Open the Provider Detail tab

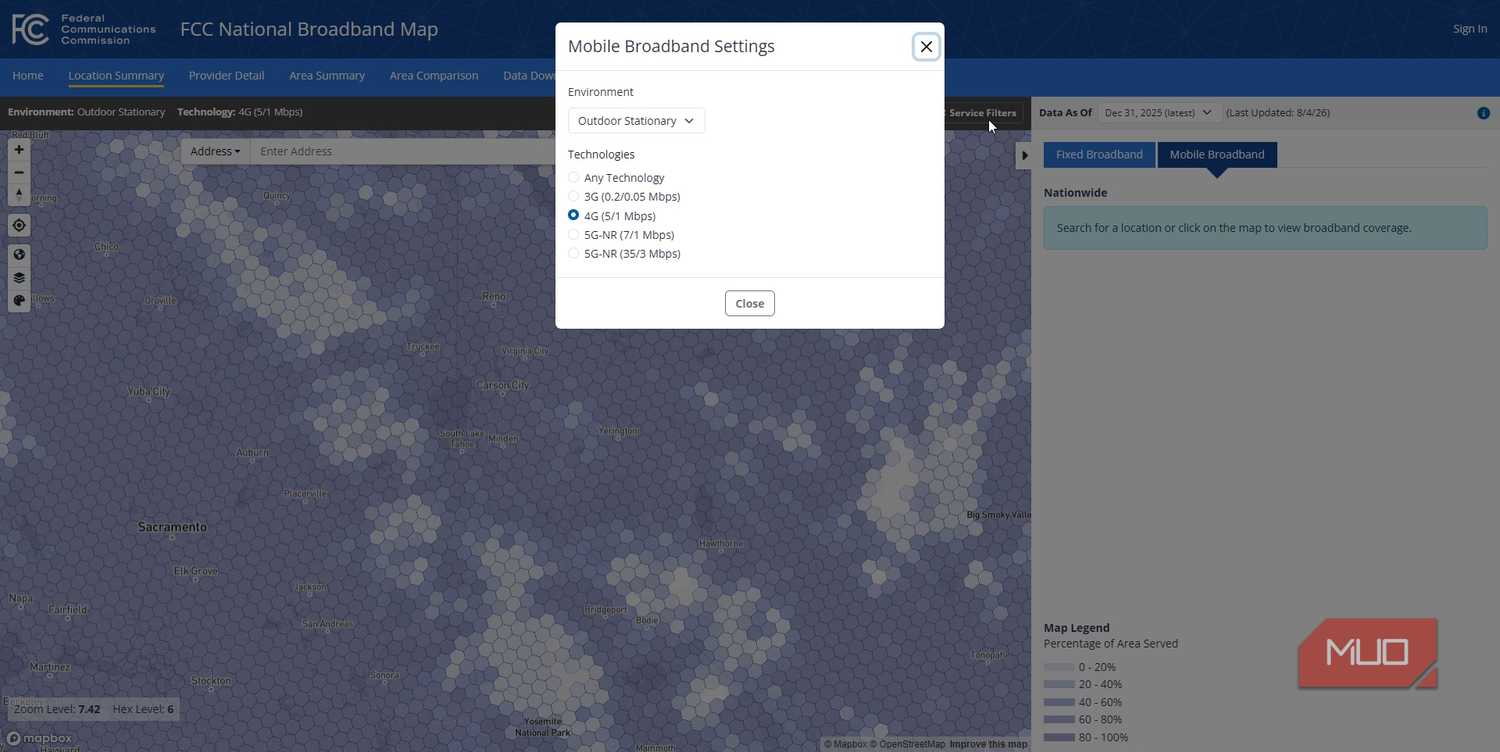pyautogui.click(x=227, y=76)
